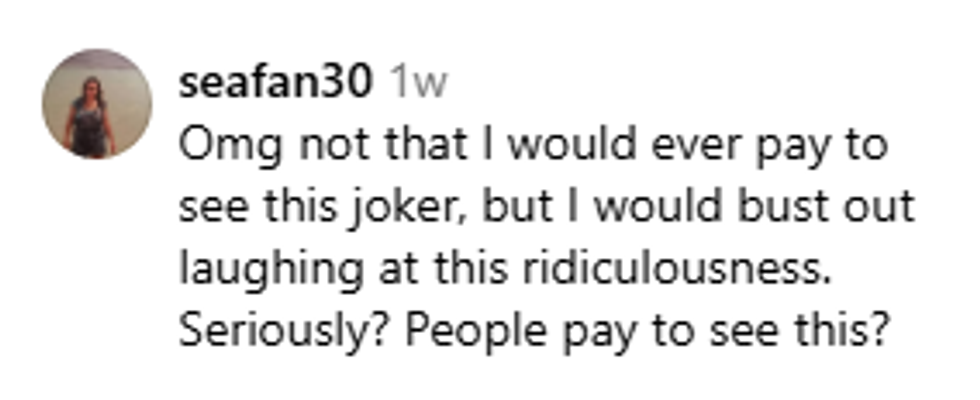Click the comment line starting "laughing at"
Screen dimensions: 980x400
click(507, 270)
